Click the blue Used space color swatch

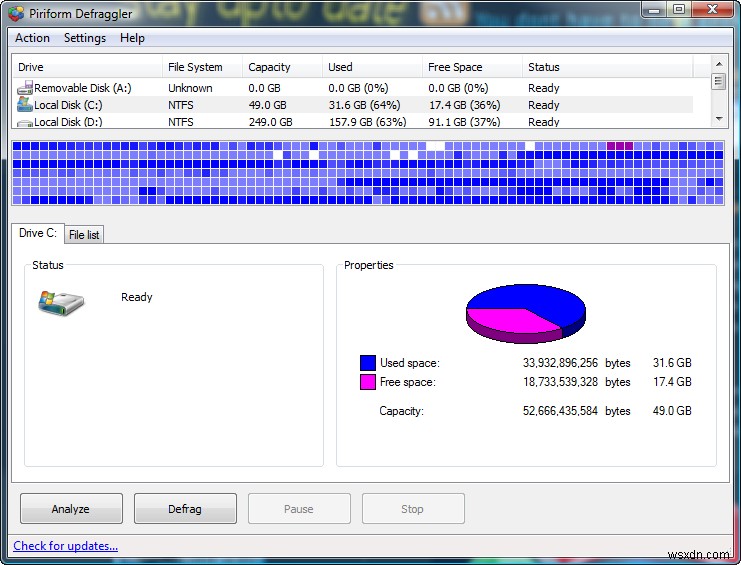368,363
